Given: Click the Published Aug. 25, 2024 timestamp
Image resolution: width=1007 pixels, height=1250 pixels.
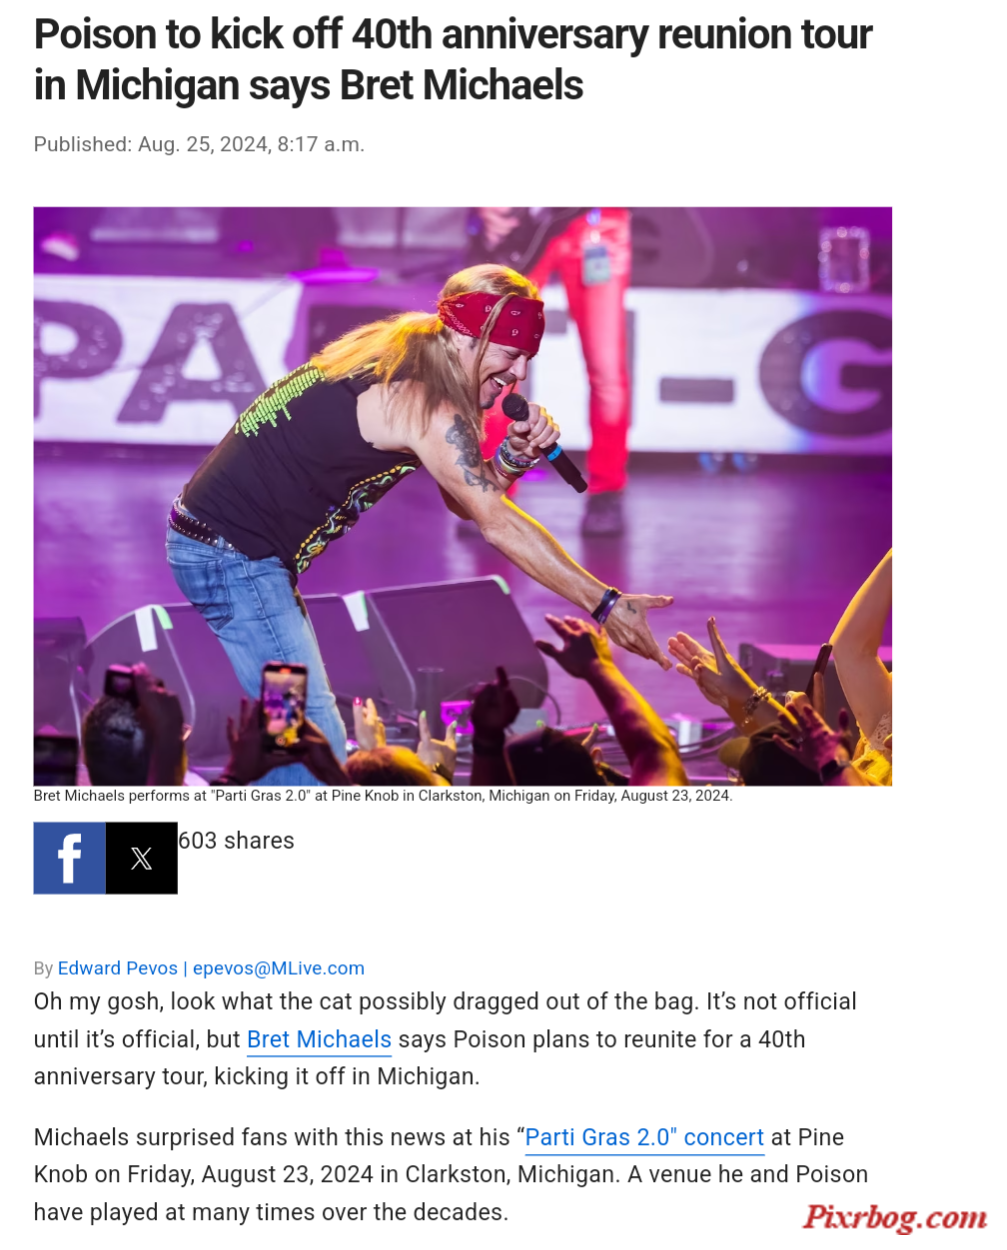Looking at the screenshot, I should [199, 144].
